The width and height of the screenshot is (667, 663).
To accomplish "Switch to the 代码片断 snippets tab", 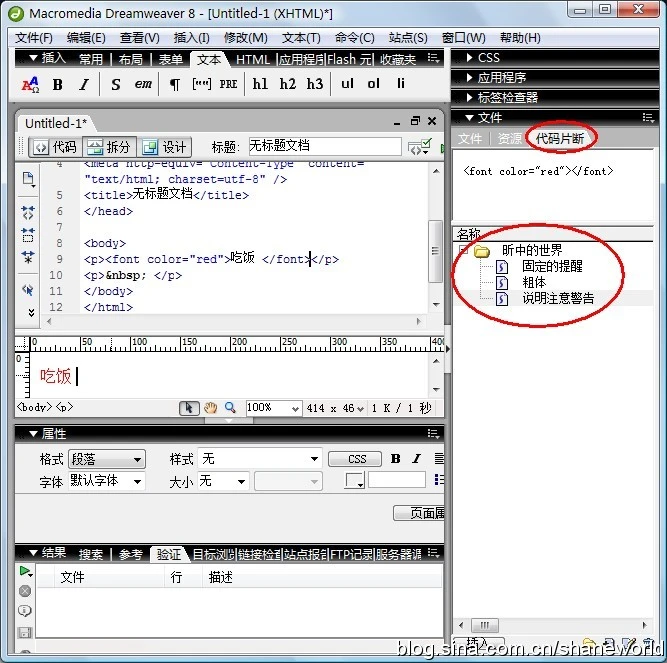I will click(x=560, y=138).
